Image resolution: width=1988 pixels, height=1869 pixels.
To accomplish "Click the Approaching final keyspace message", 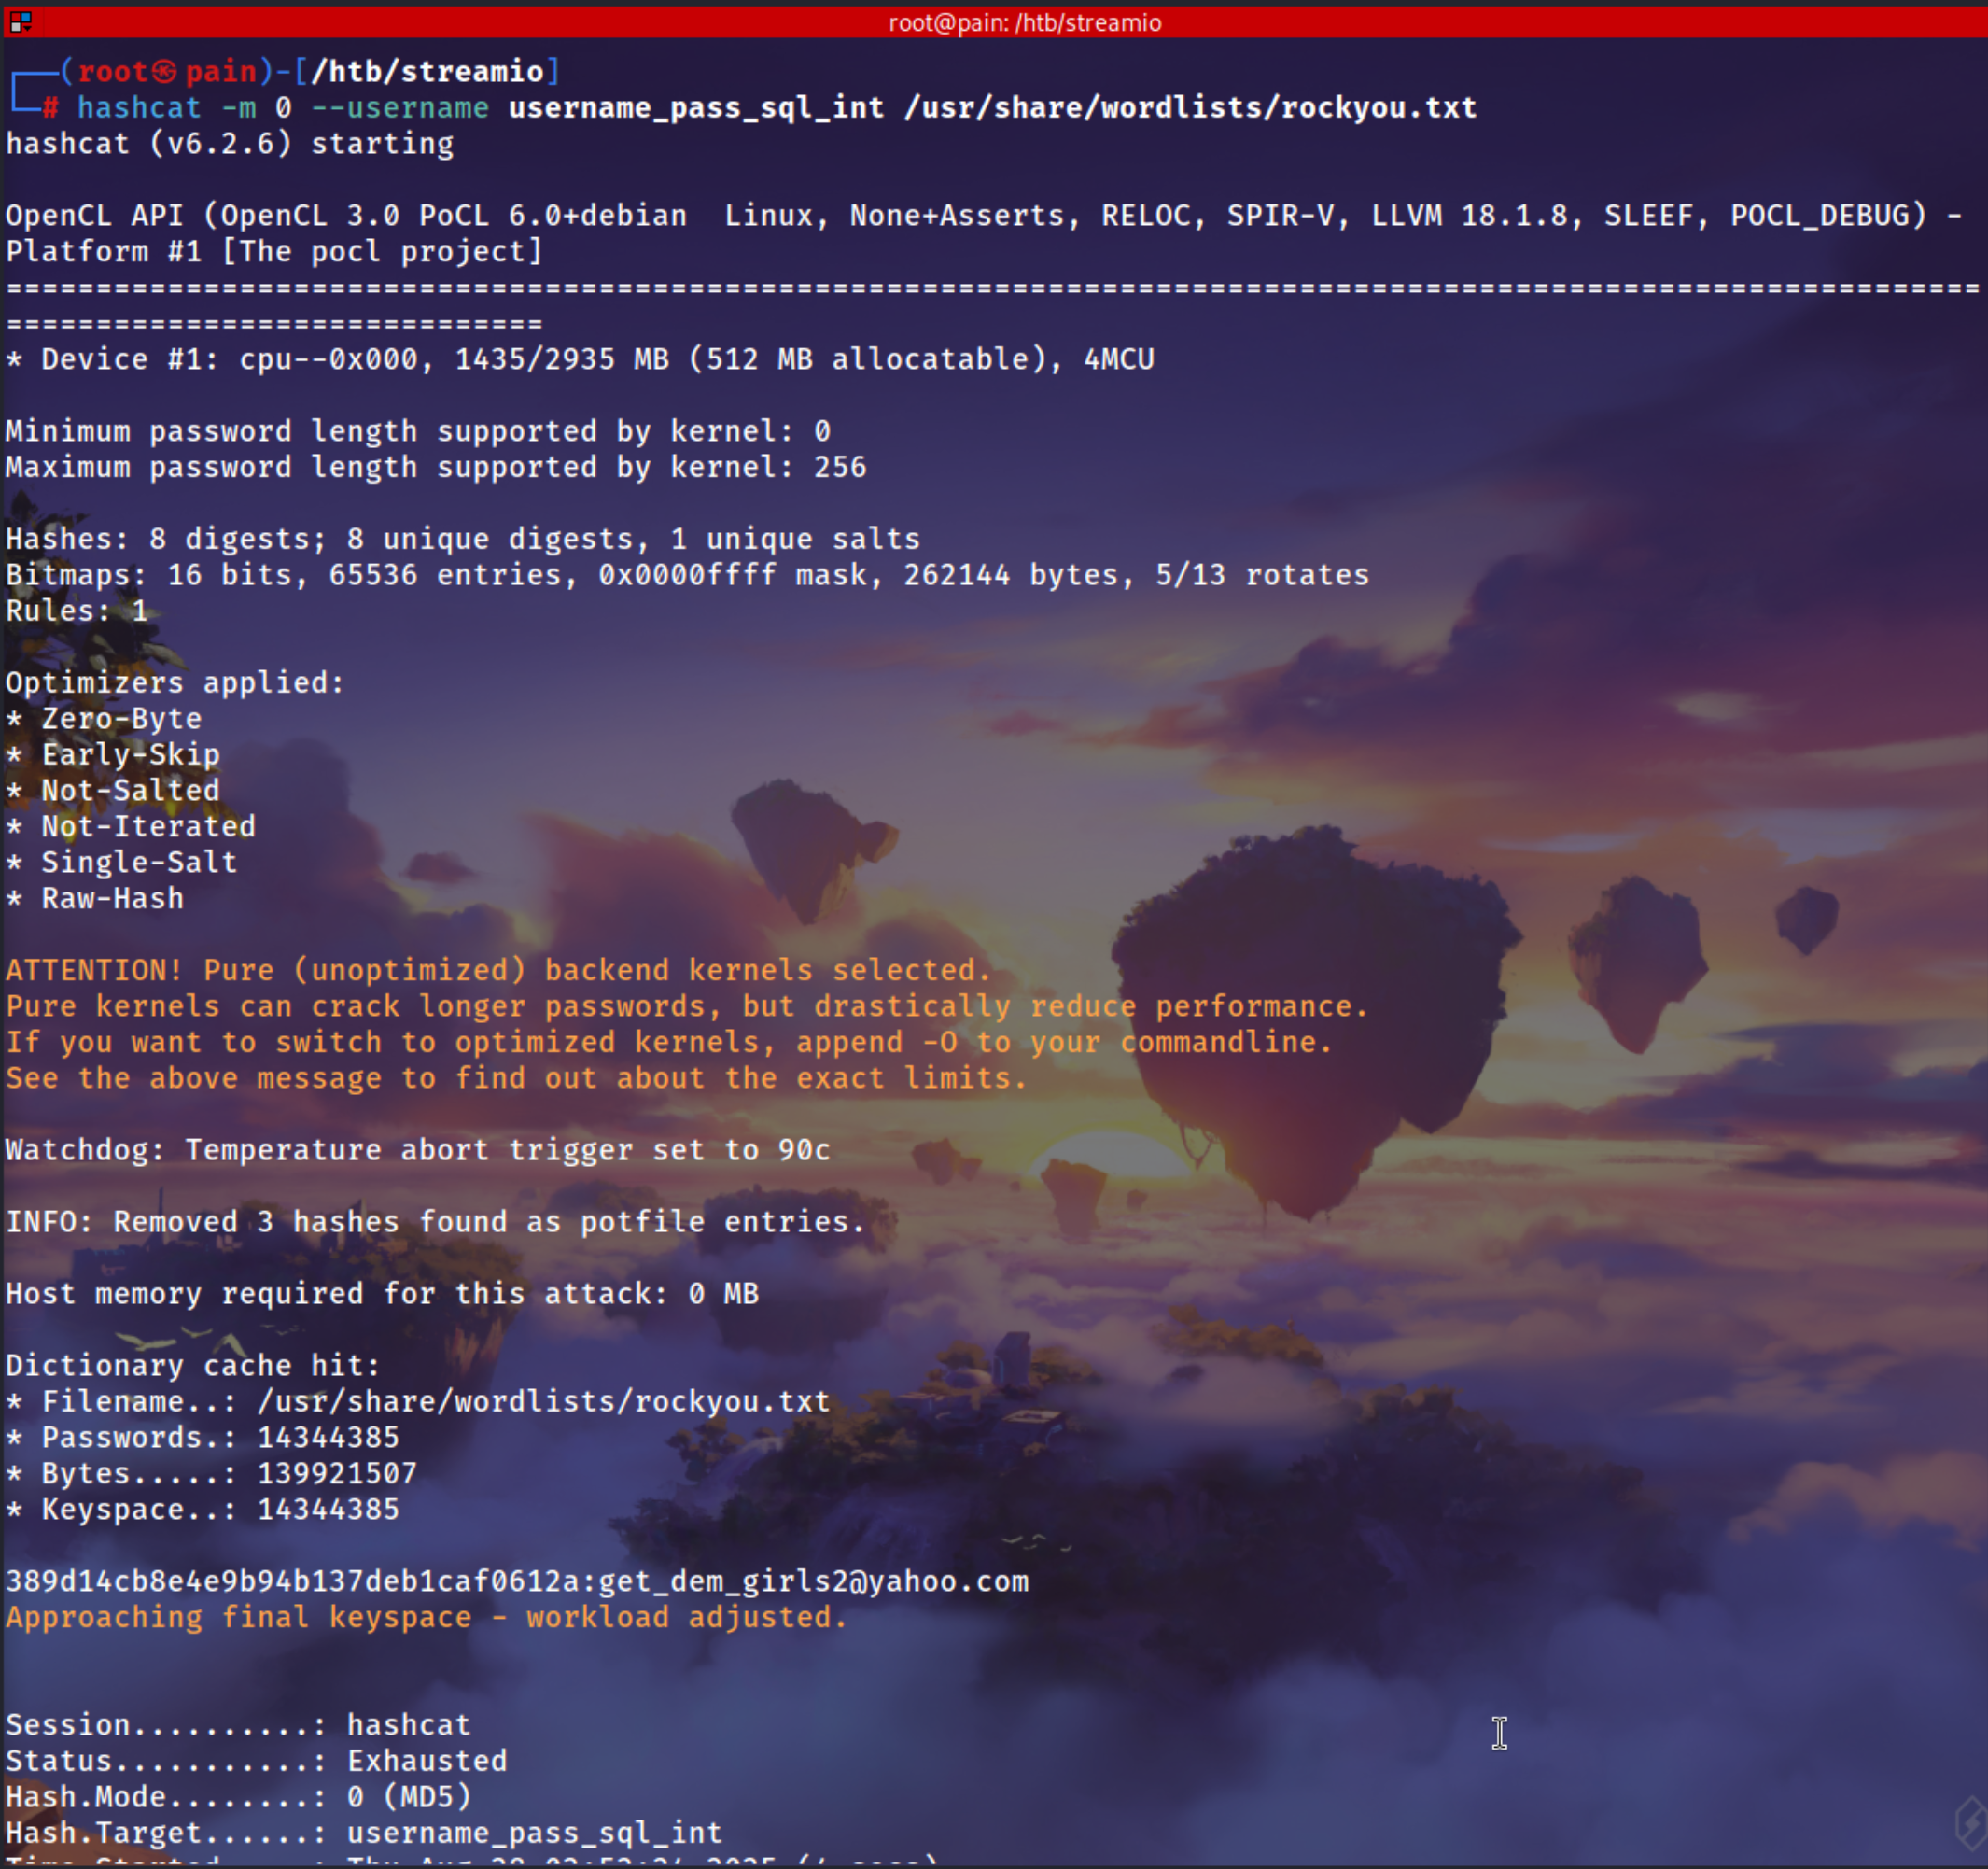I will click(x=426, y=1617).
